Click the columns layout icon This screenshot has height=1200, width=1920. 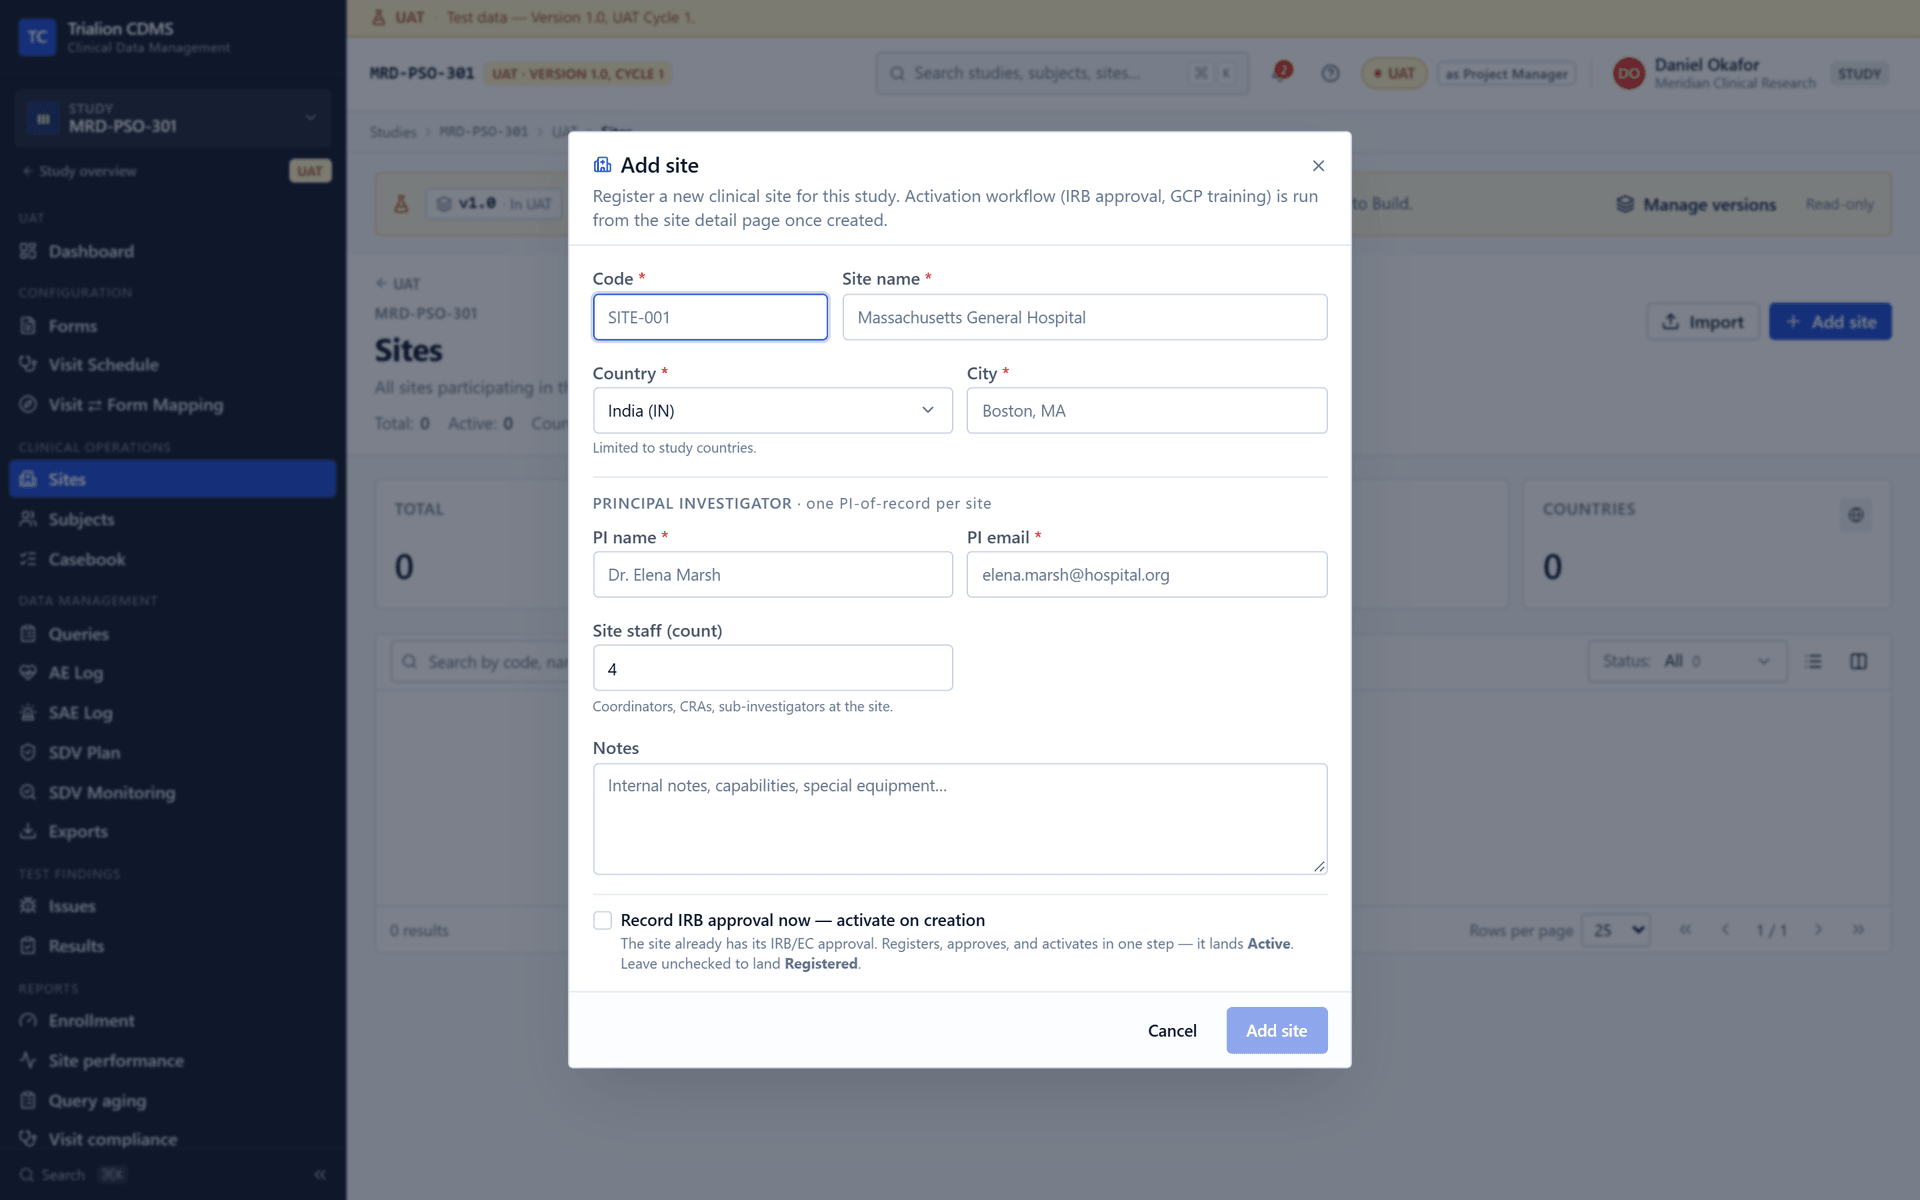tap(1858, 661)
